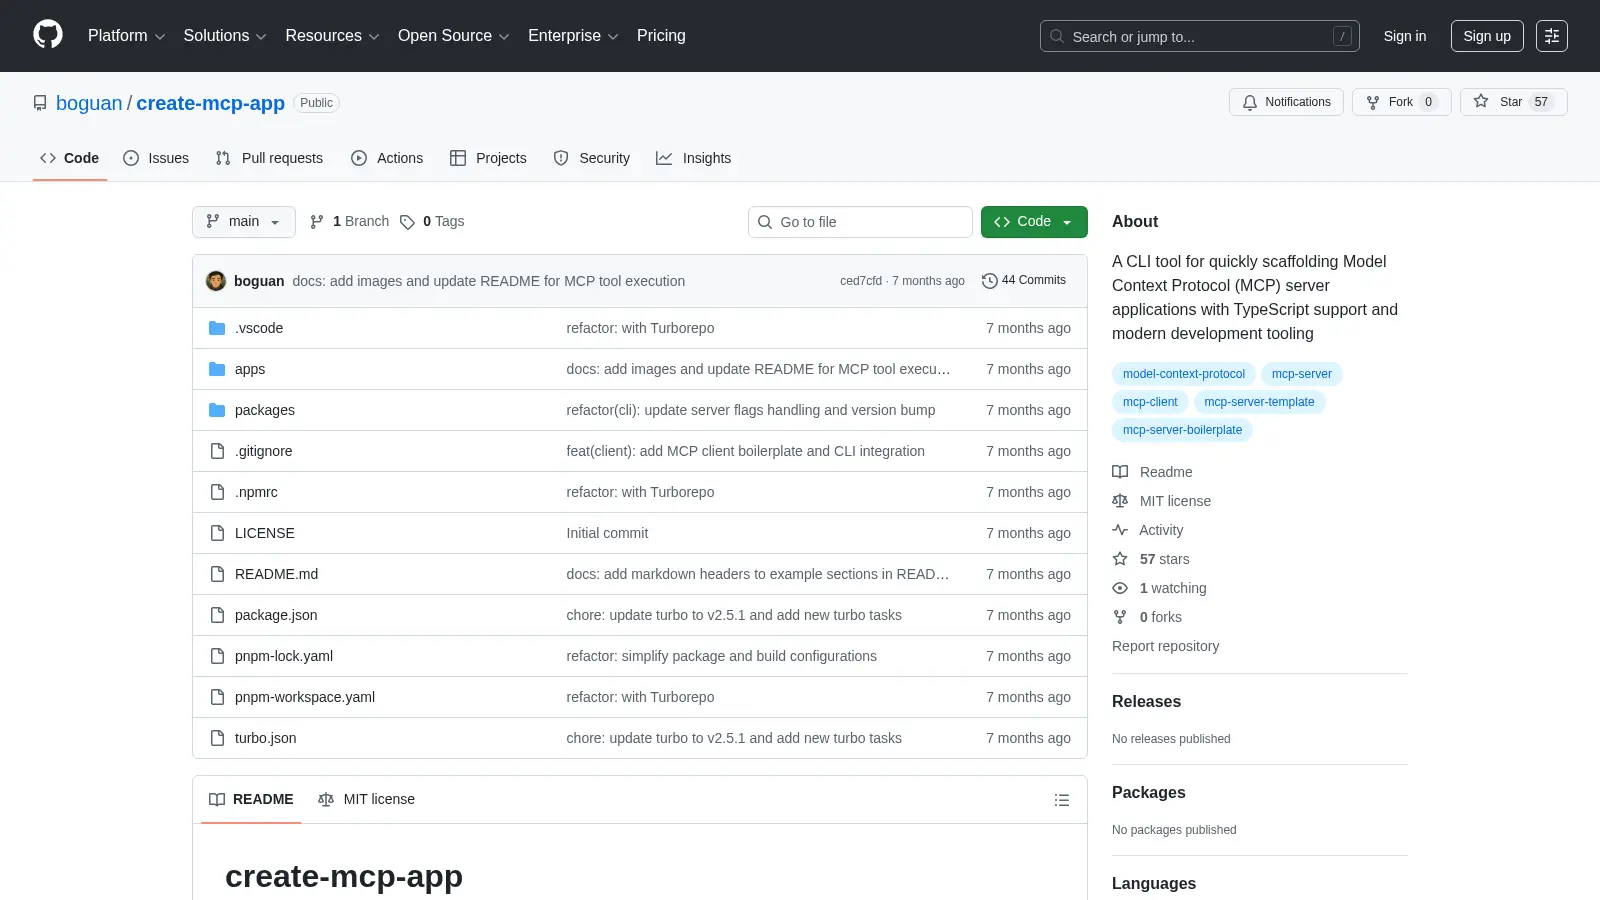This screenshot has width=1600, height=900.
Task: Click the packages folder icon
Action: (x=217, y=410)
